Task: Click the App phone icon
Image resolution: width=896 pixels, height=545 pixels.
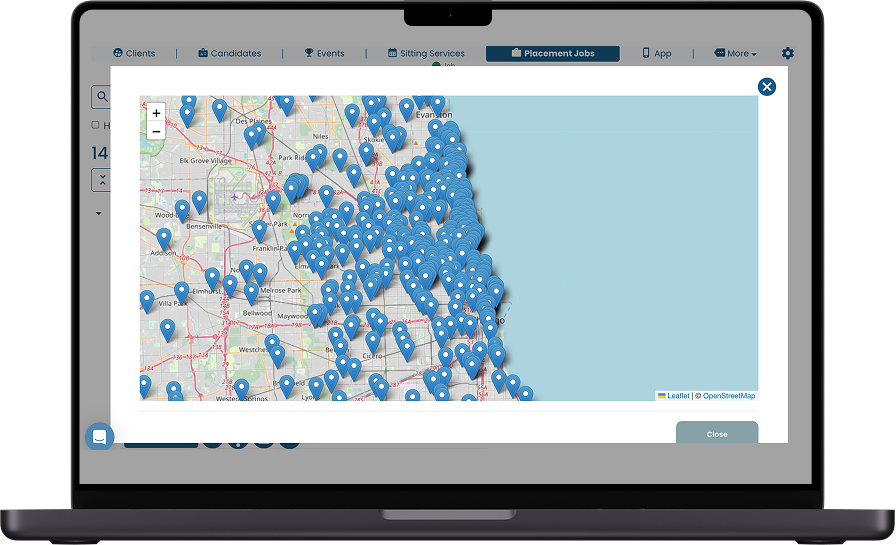Action: click(646, 53)
